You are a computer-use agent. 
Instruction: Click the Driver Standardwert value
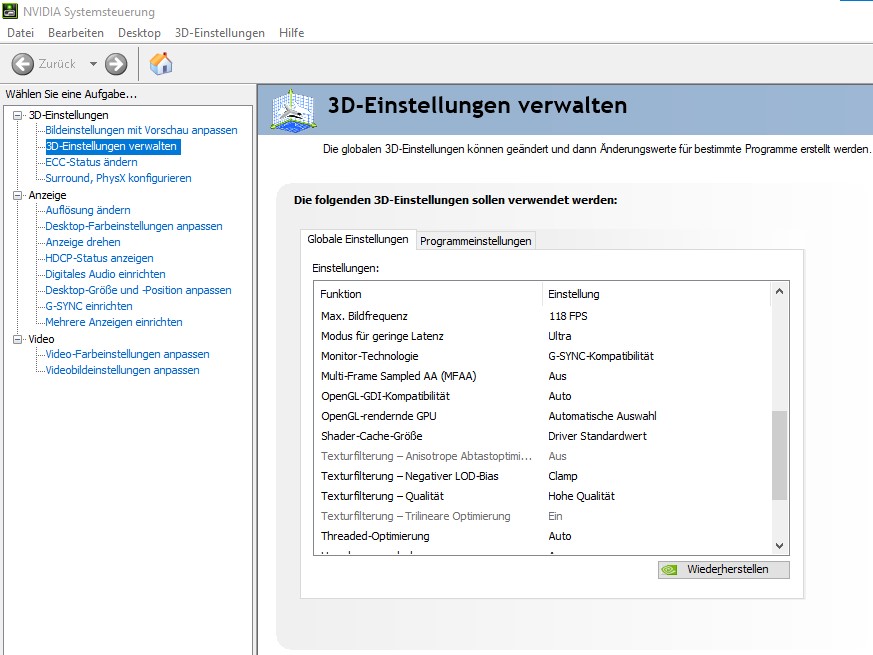(x=597, y=437)
